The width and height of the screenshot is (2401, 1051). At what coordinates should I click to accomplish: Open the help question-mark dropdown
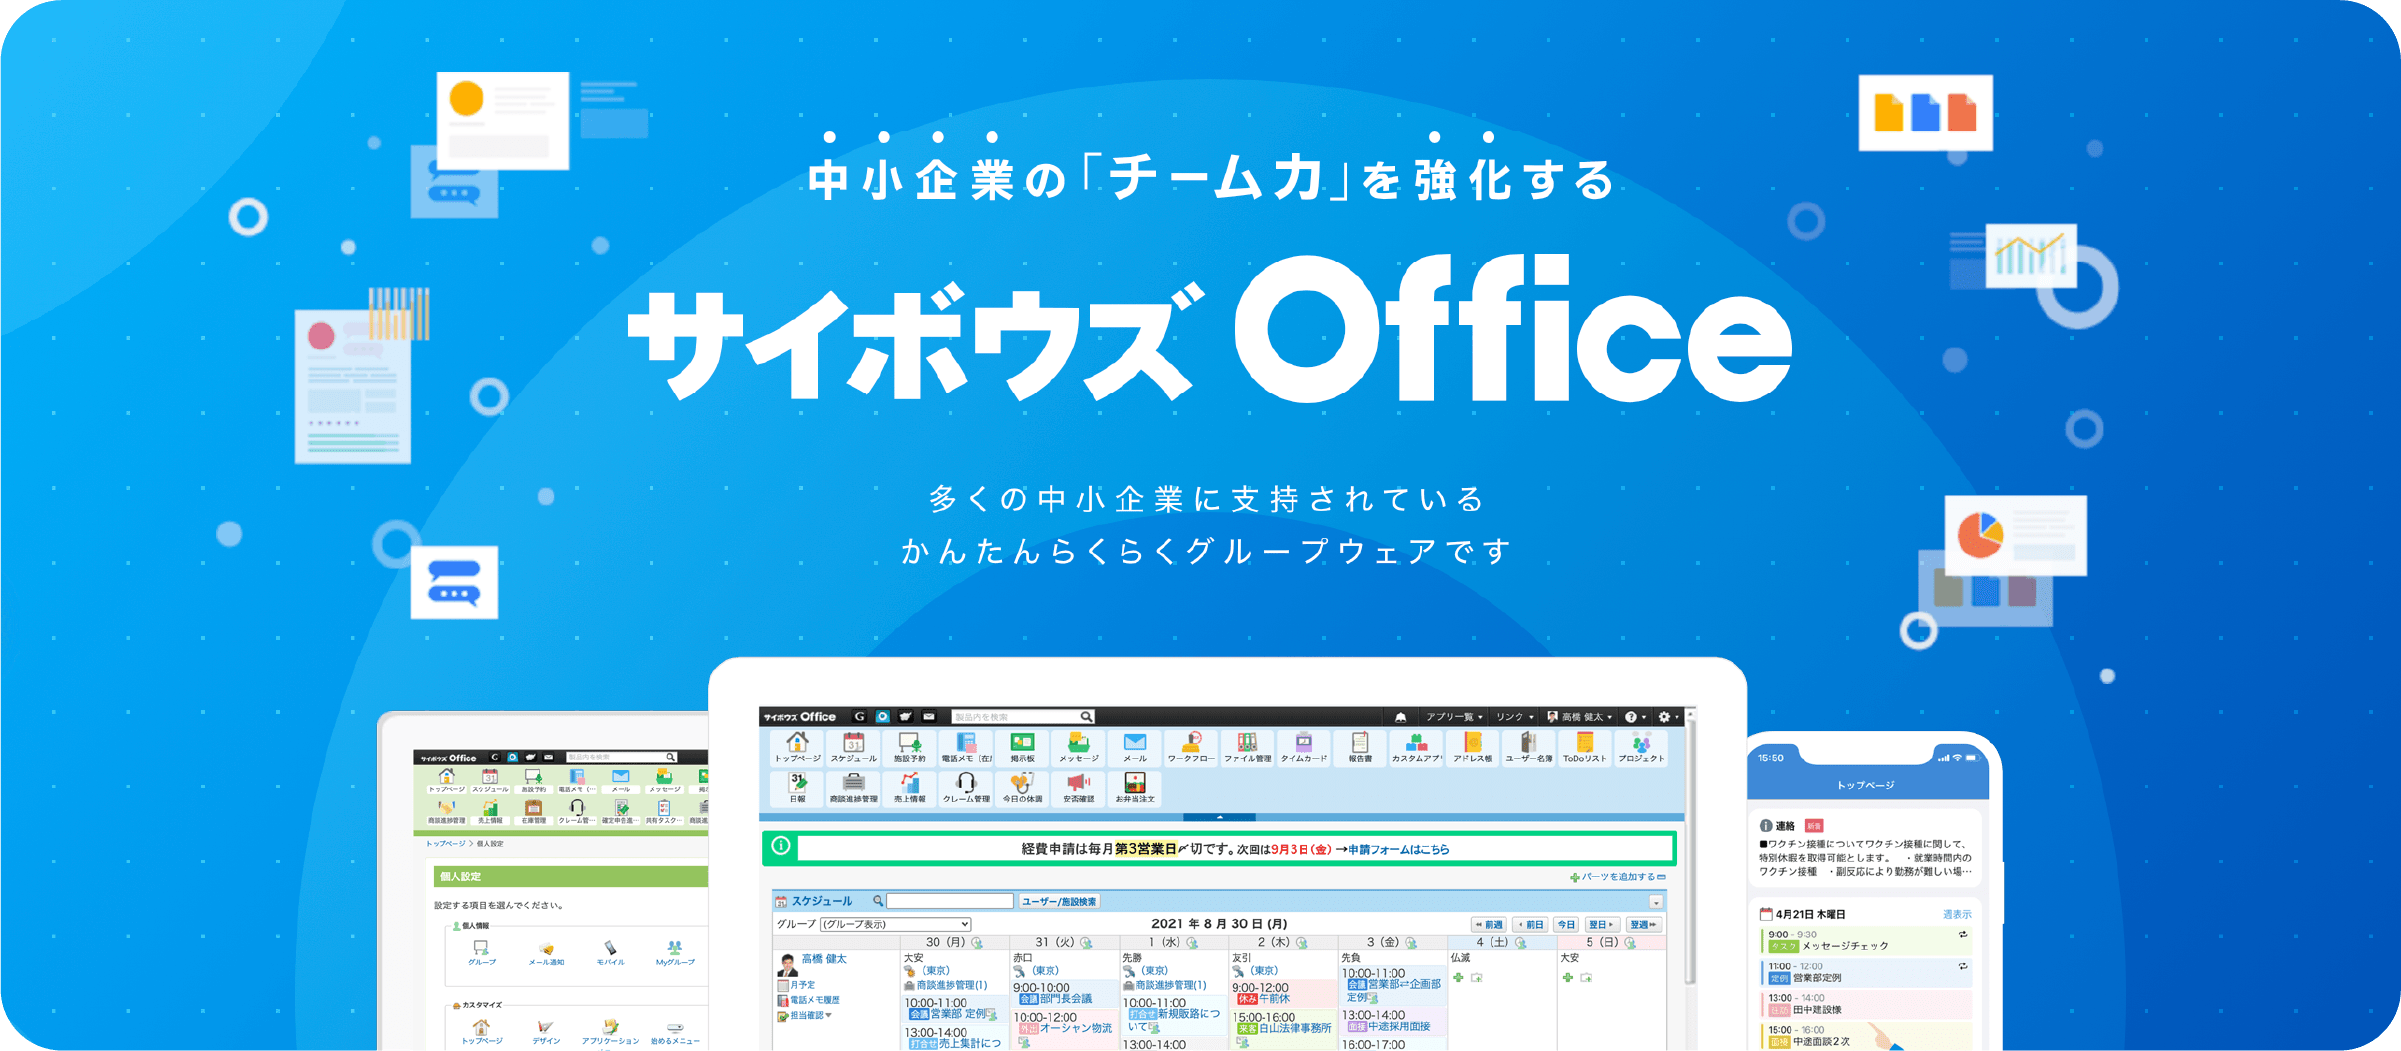click(x=1635, y=717)
